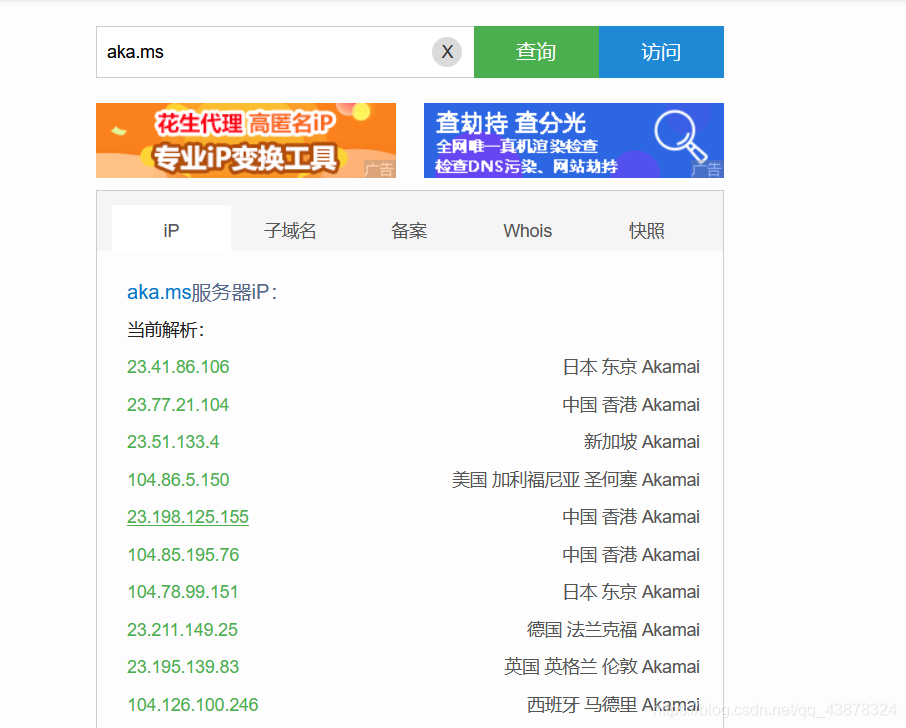
Task: Open the 花生代理 orange ad banner
Action: point(246,140)
